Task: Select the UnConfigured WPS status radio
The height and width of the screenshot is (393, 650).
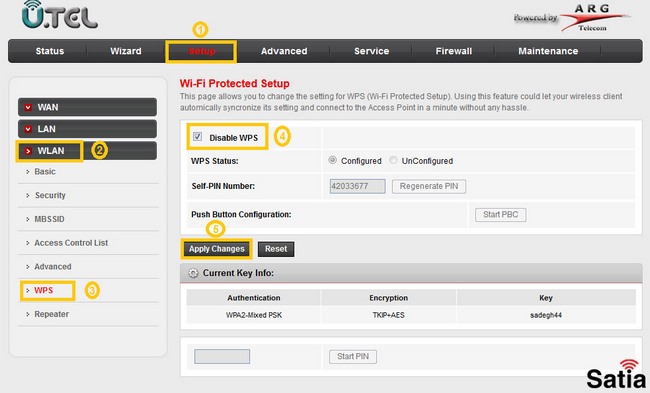Action: tap(393, 160)
